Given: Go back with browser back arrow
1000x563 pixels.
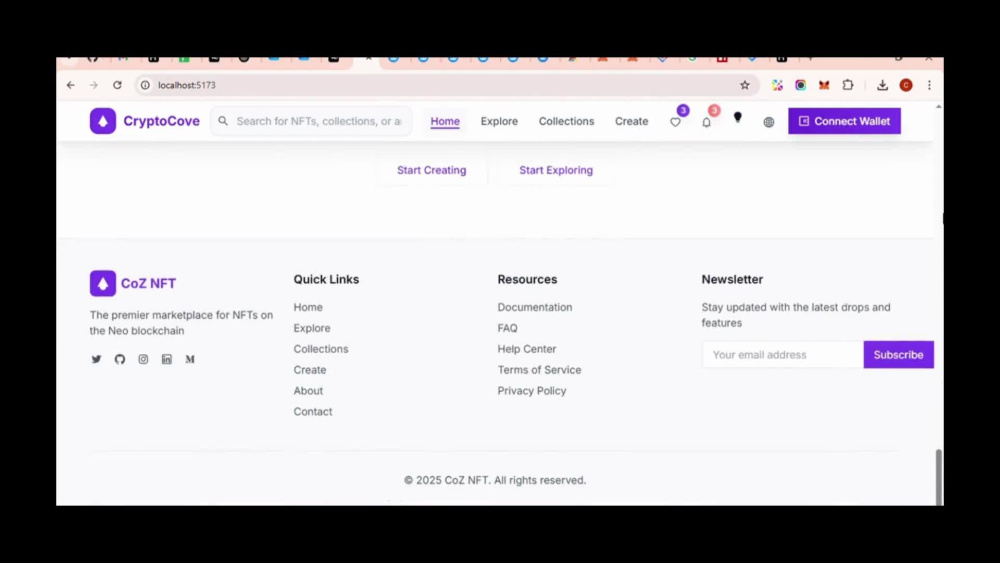Looking at the screenshot, I should 71,85.
